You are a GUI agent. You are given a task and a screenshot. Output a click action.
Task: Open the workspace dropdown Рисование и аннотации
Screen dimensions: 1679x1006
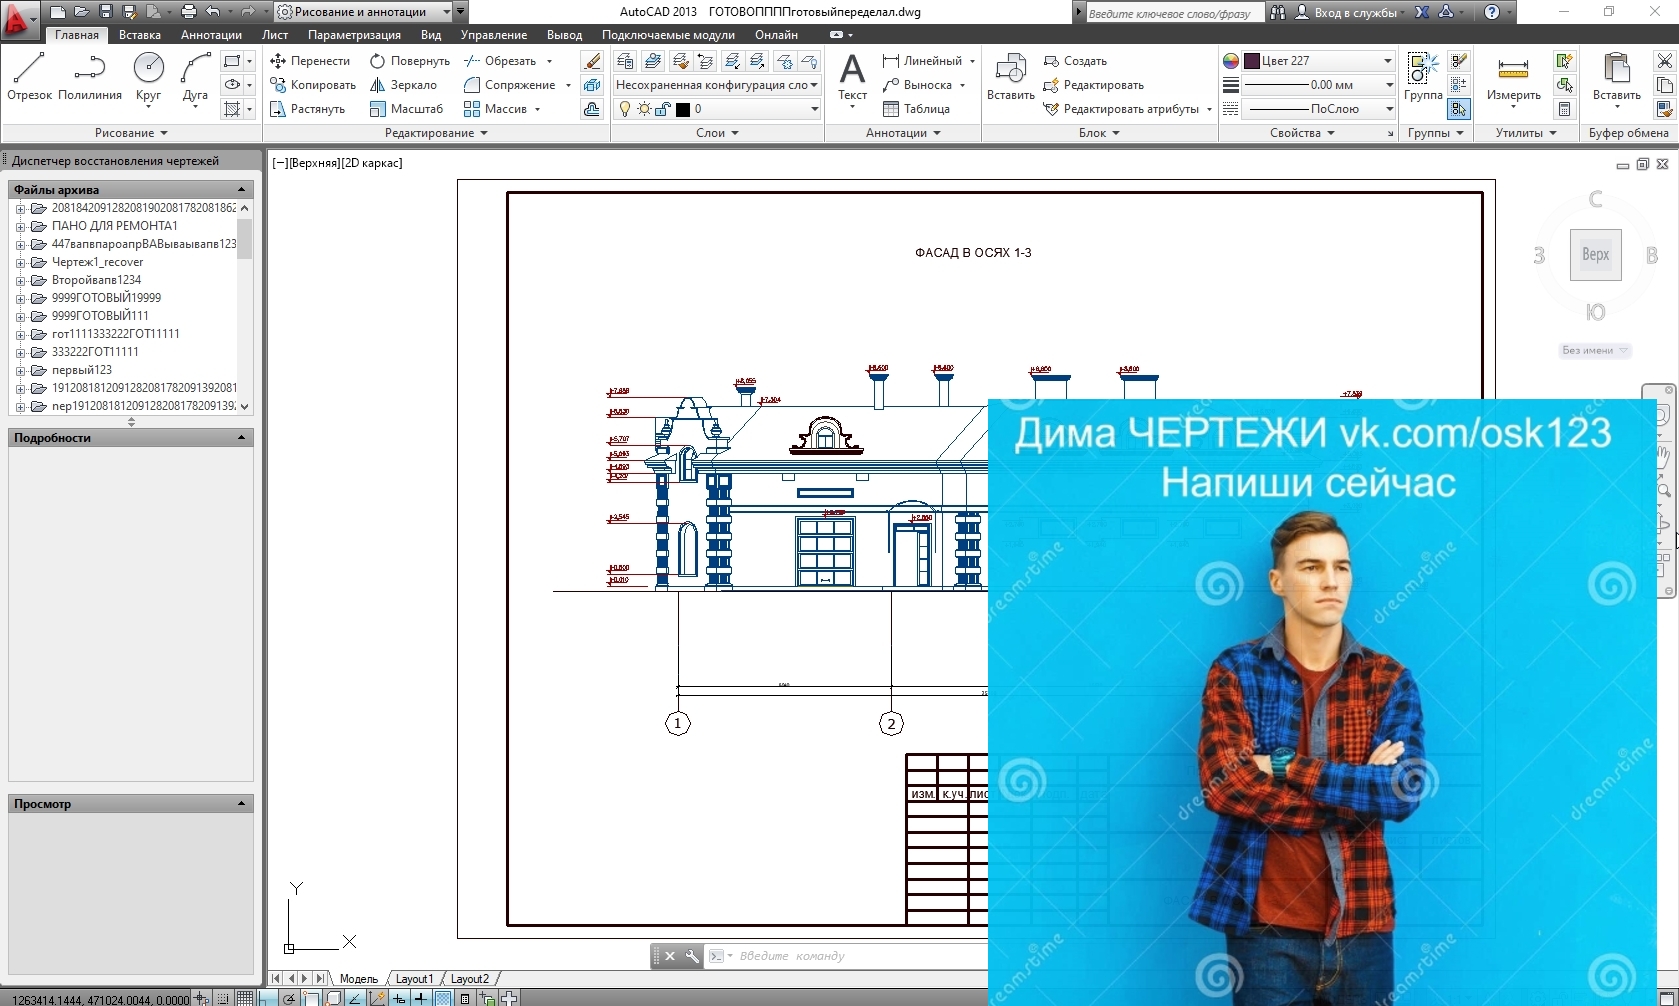(x=364, y=12)
